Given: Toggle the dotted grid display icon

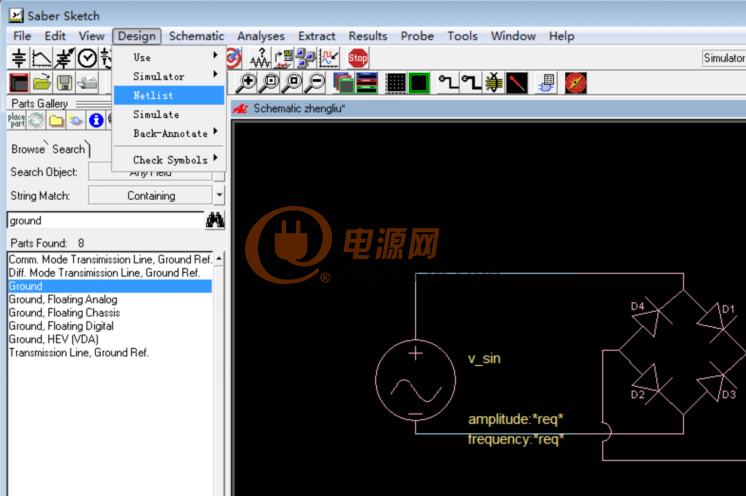Looking at the screenshot, I should click(395, 83).
